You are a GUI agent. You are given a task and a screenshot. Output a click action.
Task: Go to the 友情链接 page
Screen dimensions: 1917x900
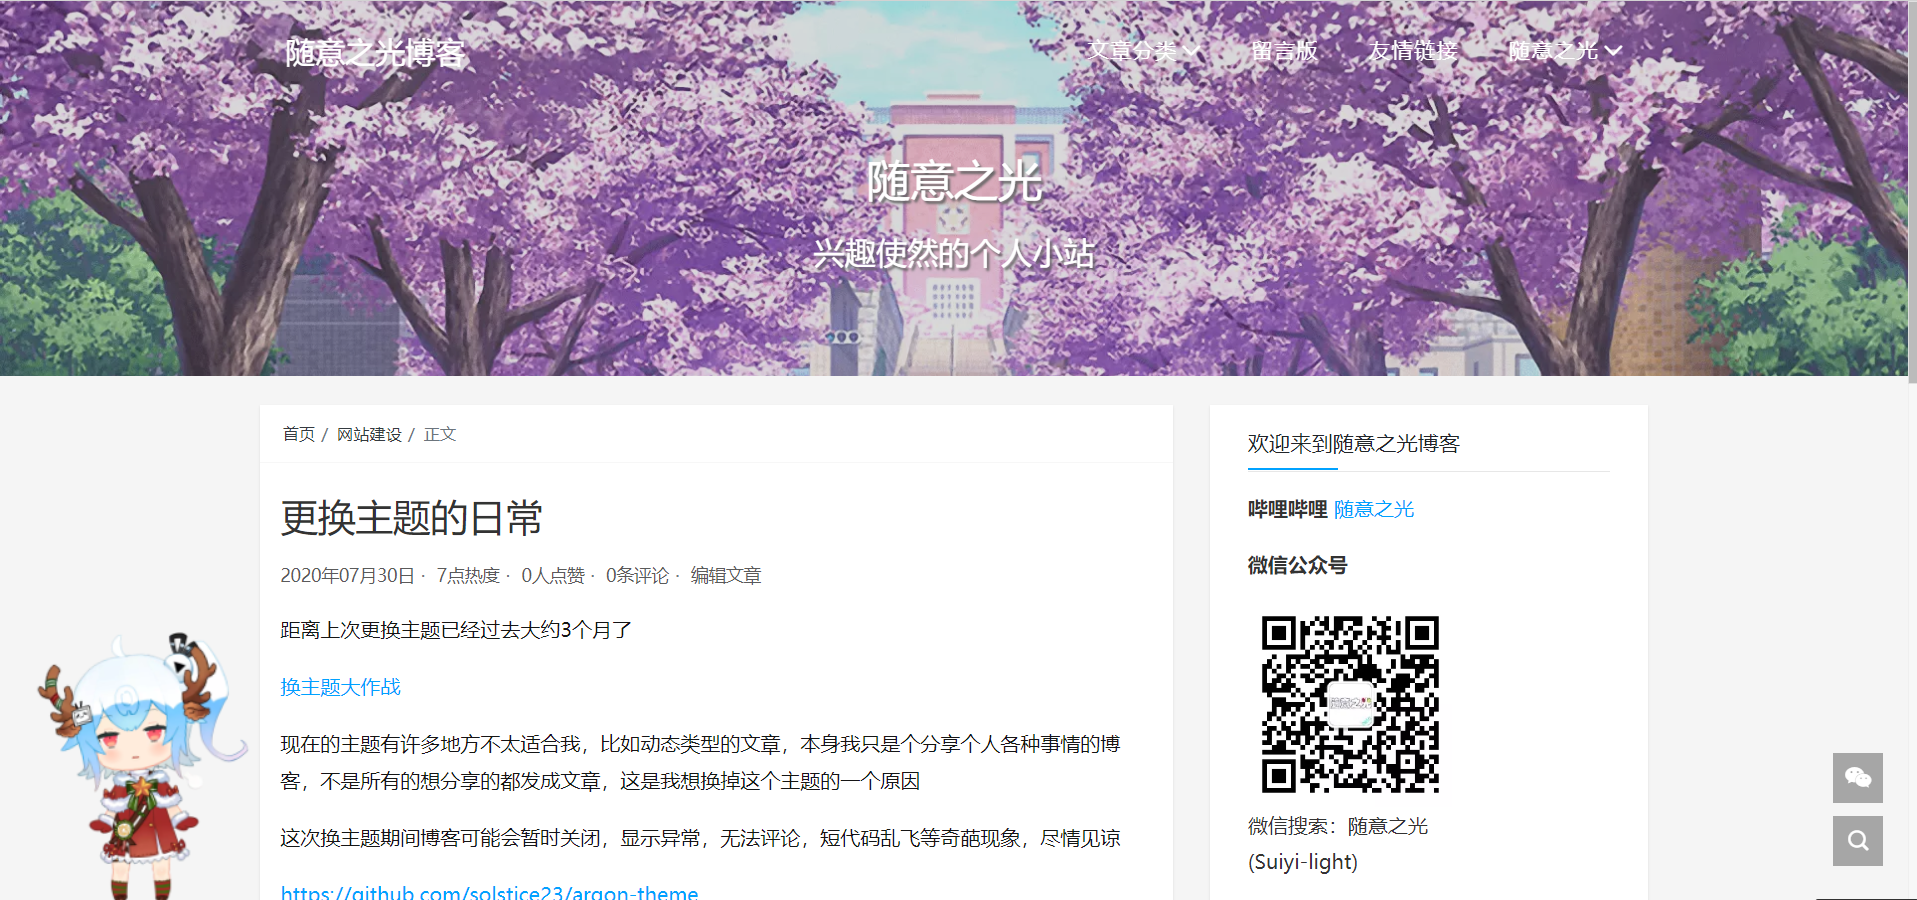[1412, 51]
